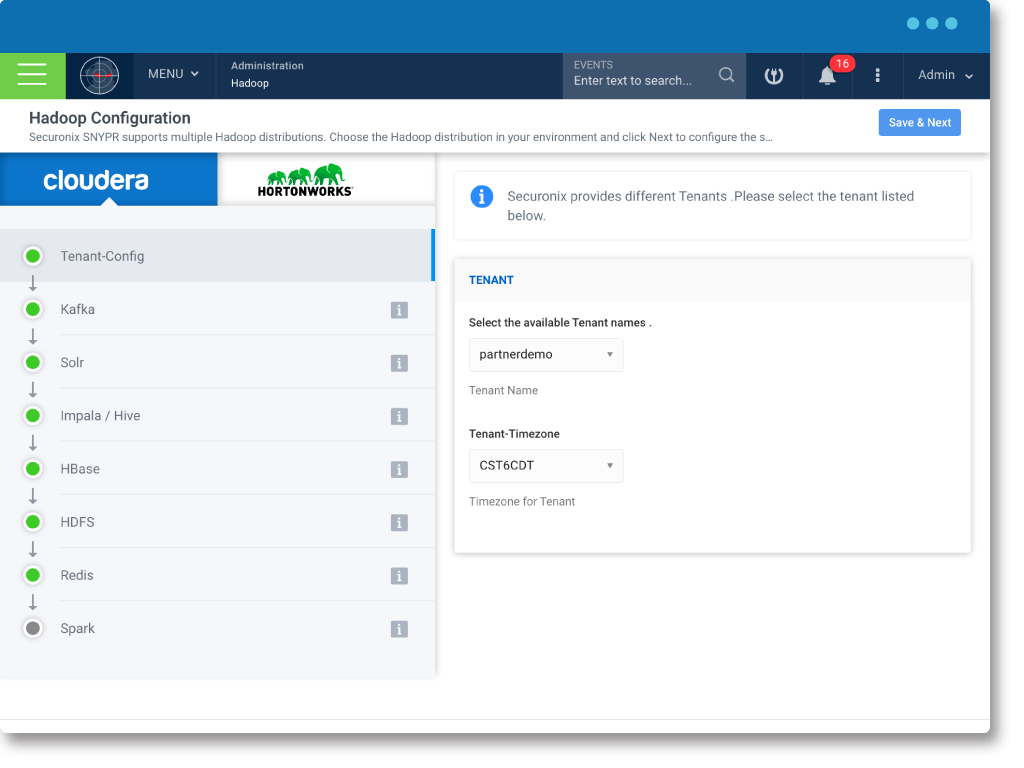Viewport: 1024px width, 768px height.
Task: Click the plug connection icon in header
Action: click(773, 76)
